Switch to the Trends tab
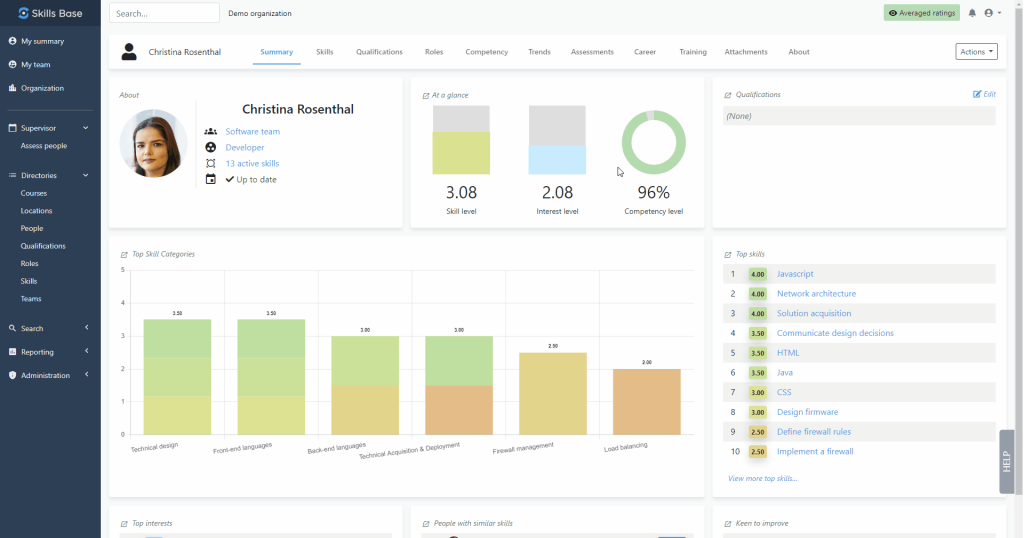 (539, 52)
